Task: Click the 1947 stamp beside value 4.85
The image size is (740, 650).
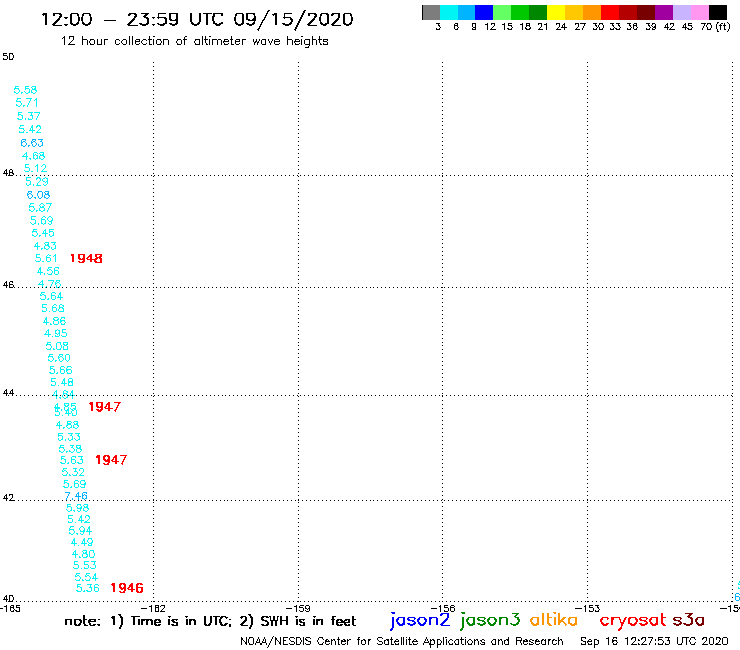Action: (104, 406)
